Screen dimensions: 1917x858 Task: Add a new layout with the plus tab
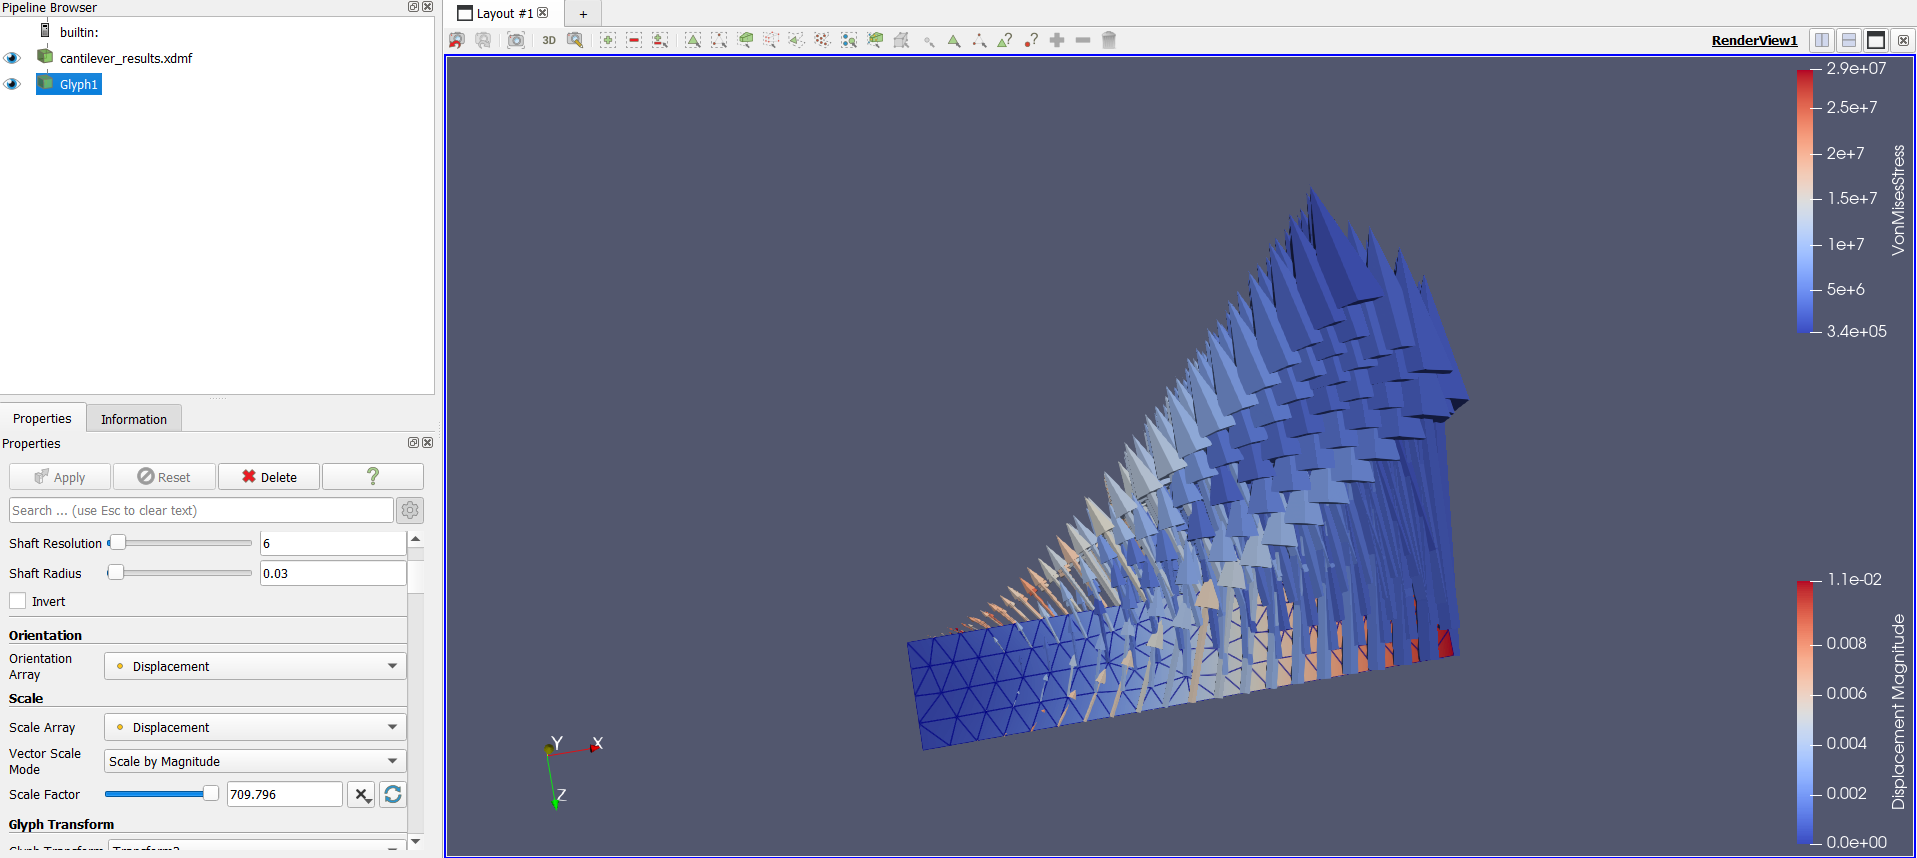583,14
